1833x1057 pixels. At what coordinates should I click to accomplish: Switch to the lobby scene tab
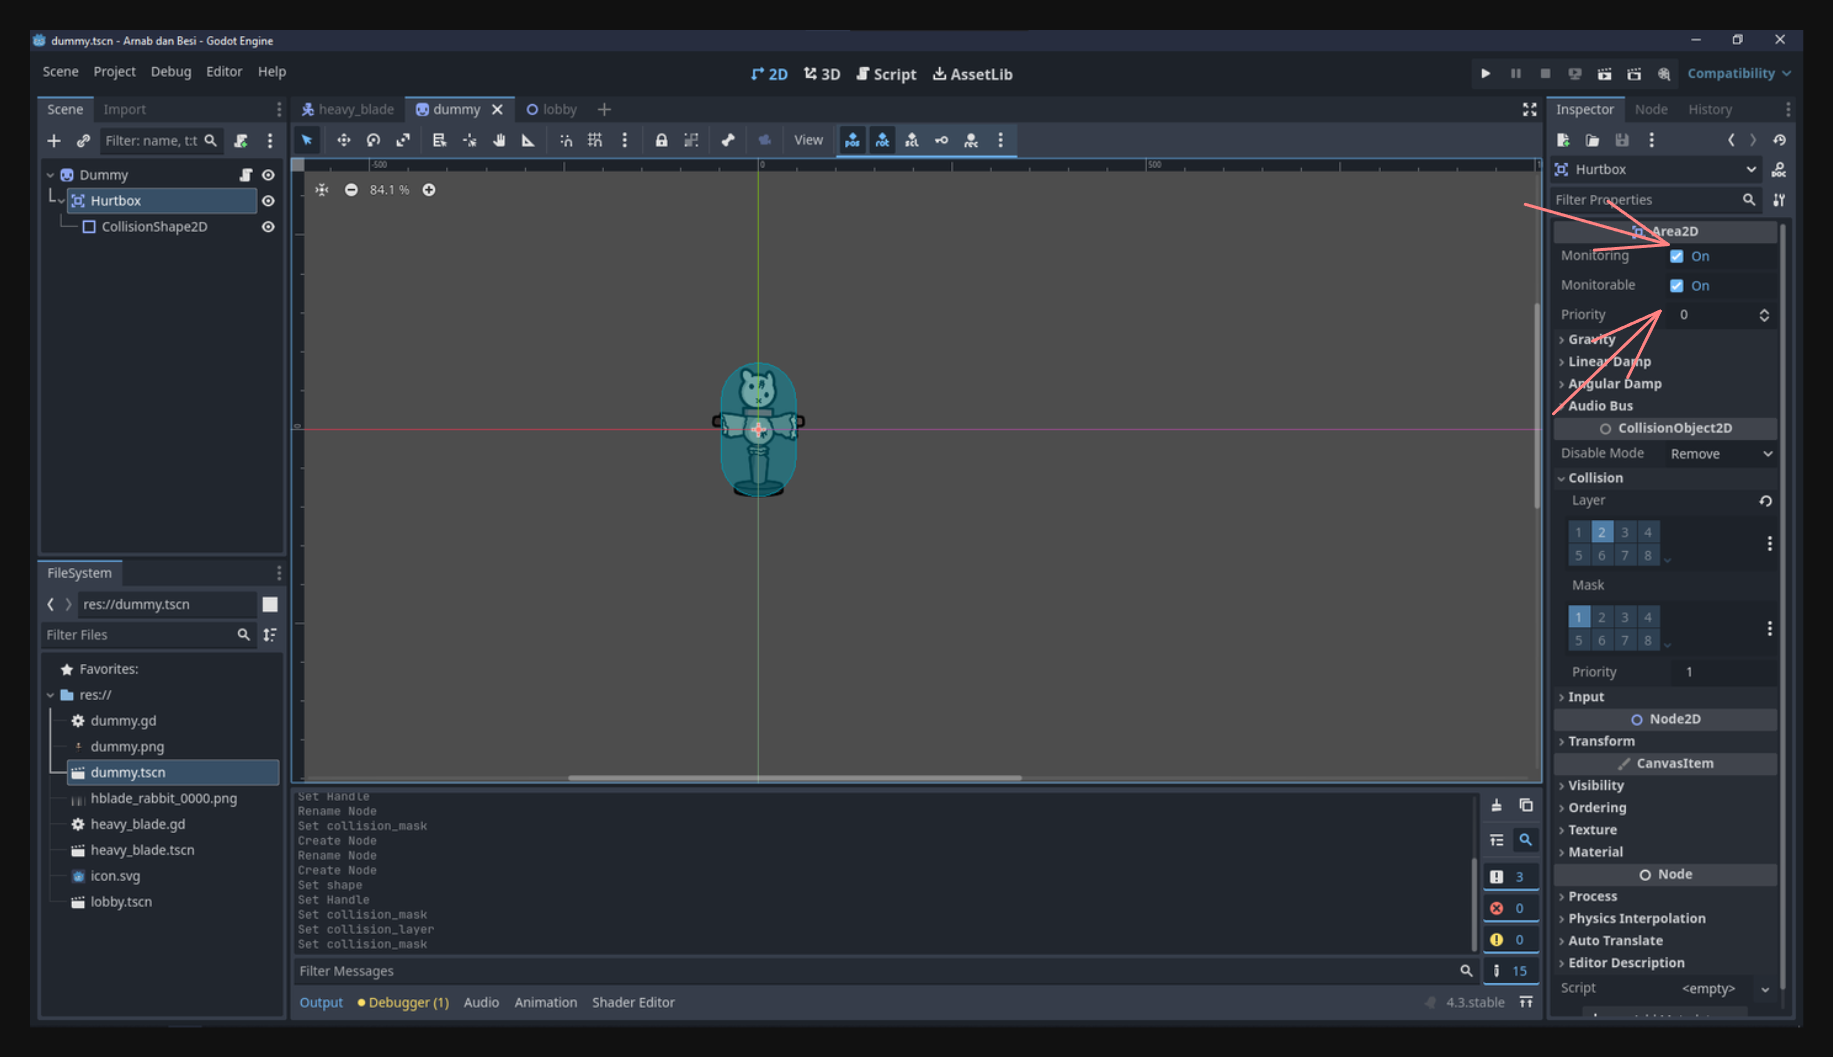(x=551, y=109)
